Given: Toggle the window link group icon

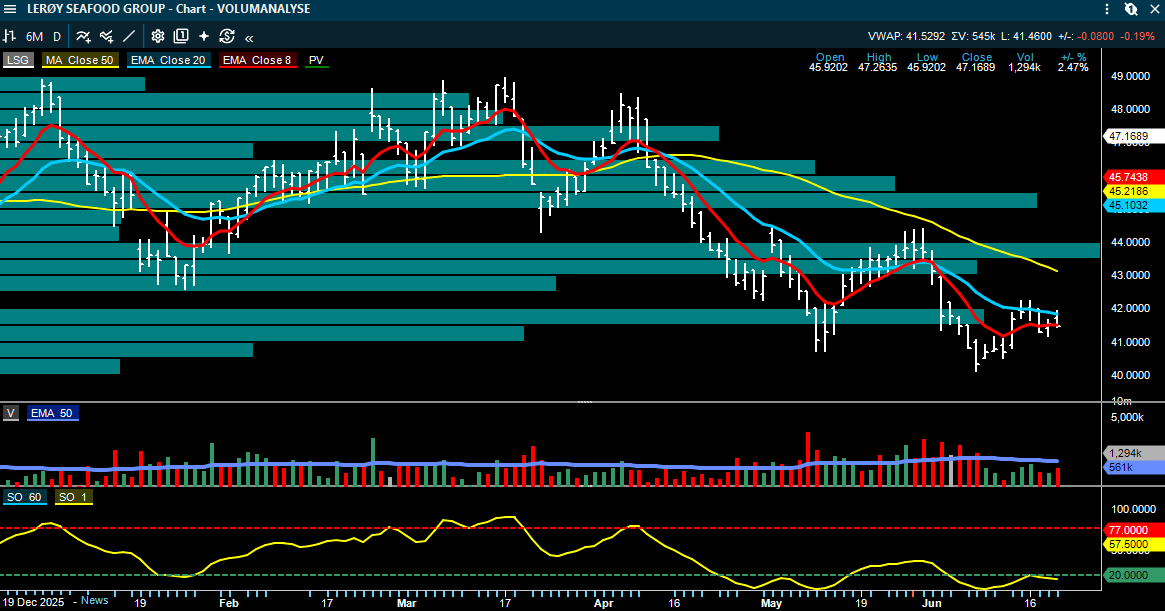Looking at the screenshot, I should point(1130,9).
